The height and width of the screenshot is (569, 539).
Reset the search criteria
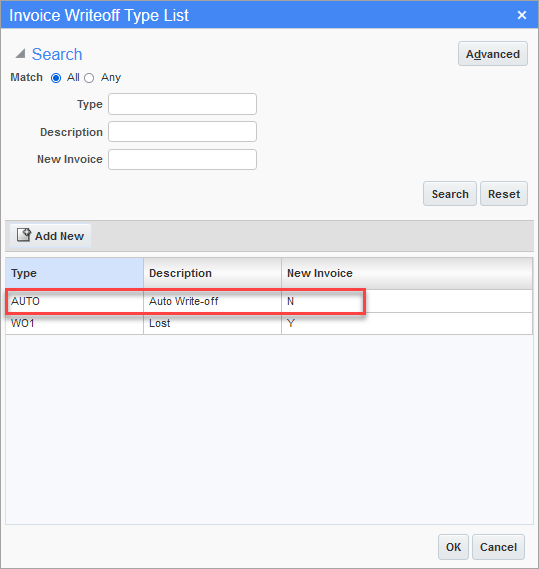(504, 194)
